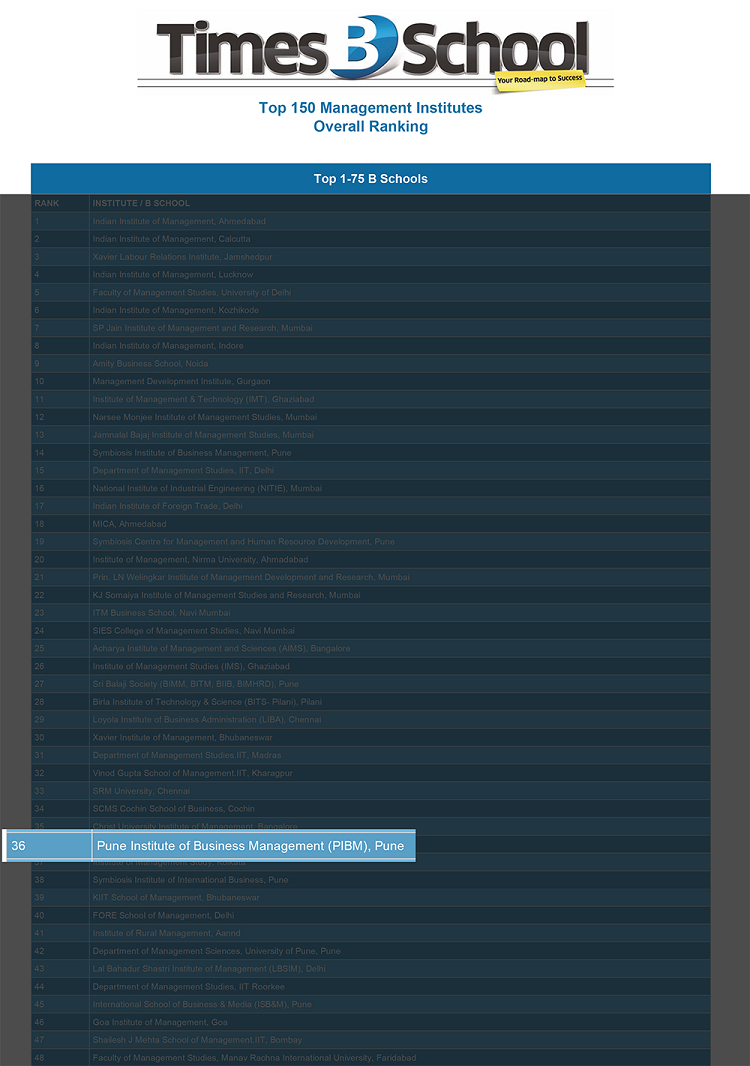This screenshot has height=1066, width=750.
Task: Click SCMS Cochin School of Business
Action: point(173,808)
